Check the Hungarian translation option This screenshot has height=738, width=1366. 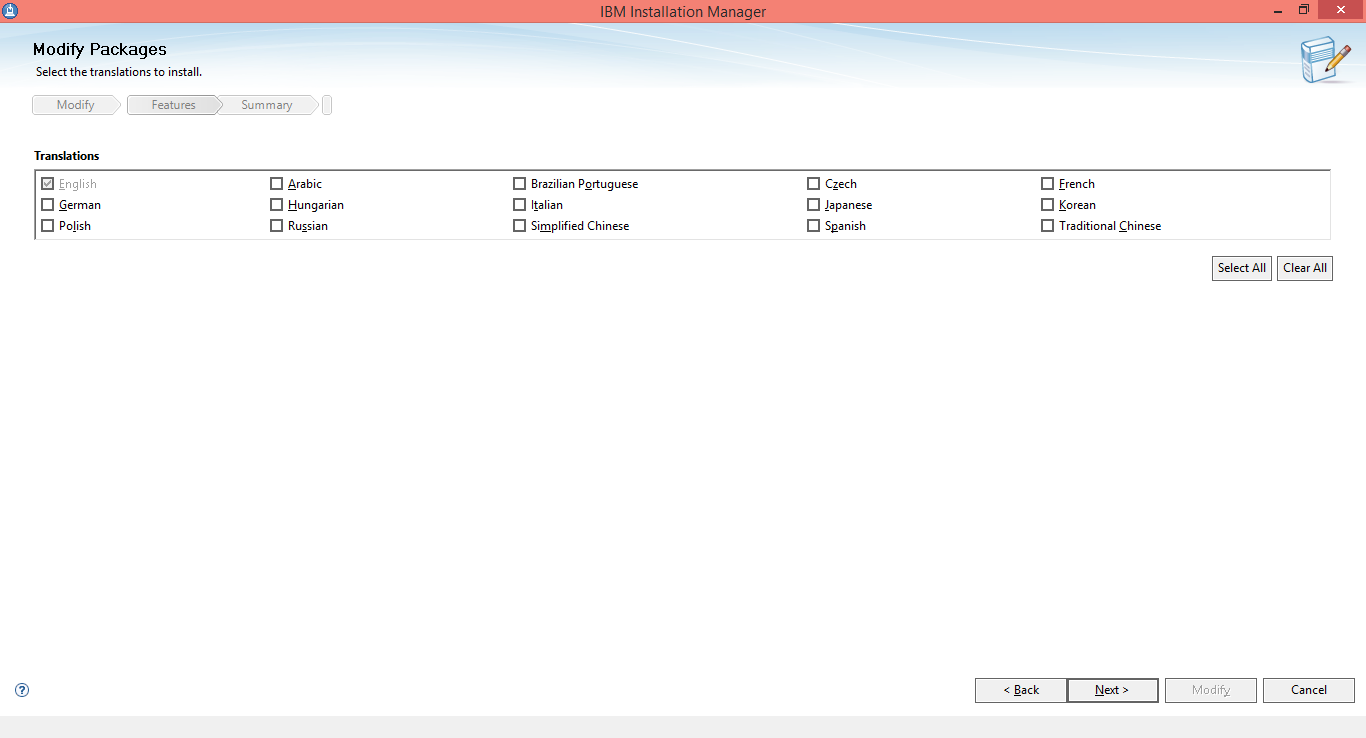(x=277, y=205)
